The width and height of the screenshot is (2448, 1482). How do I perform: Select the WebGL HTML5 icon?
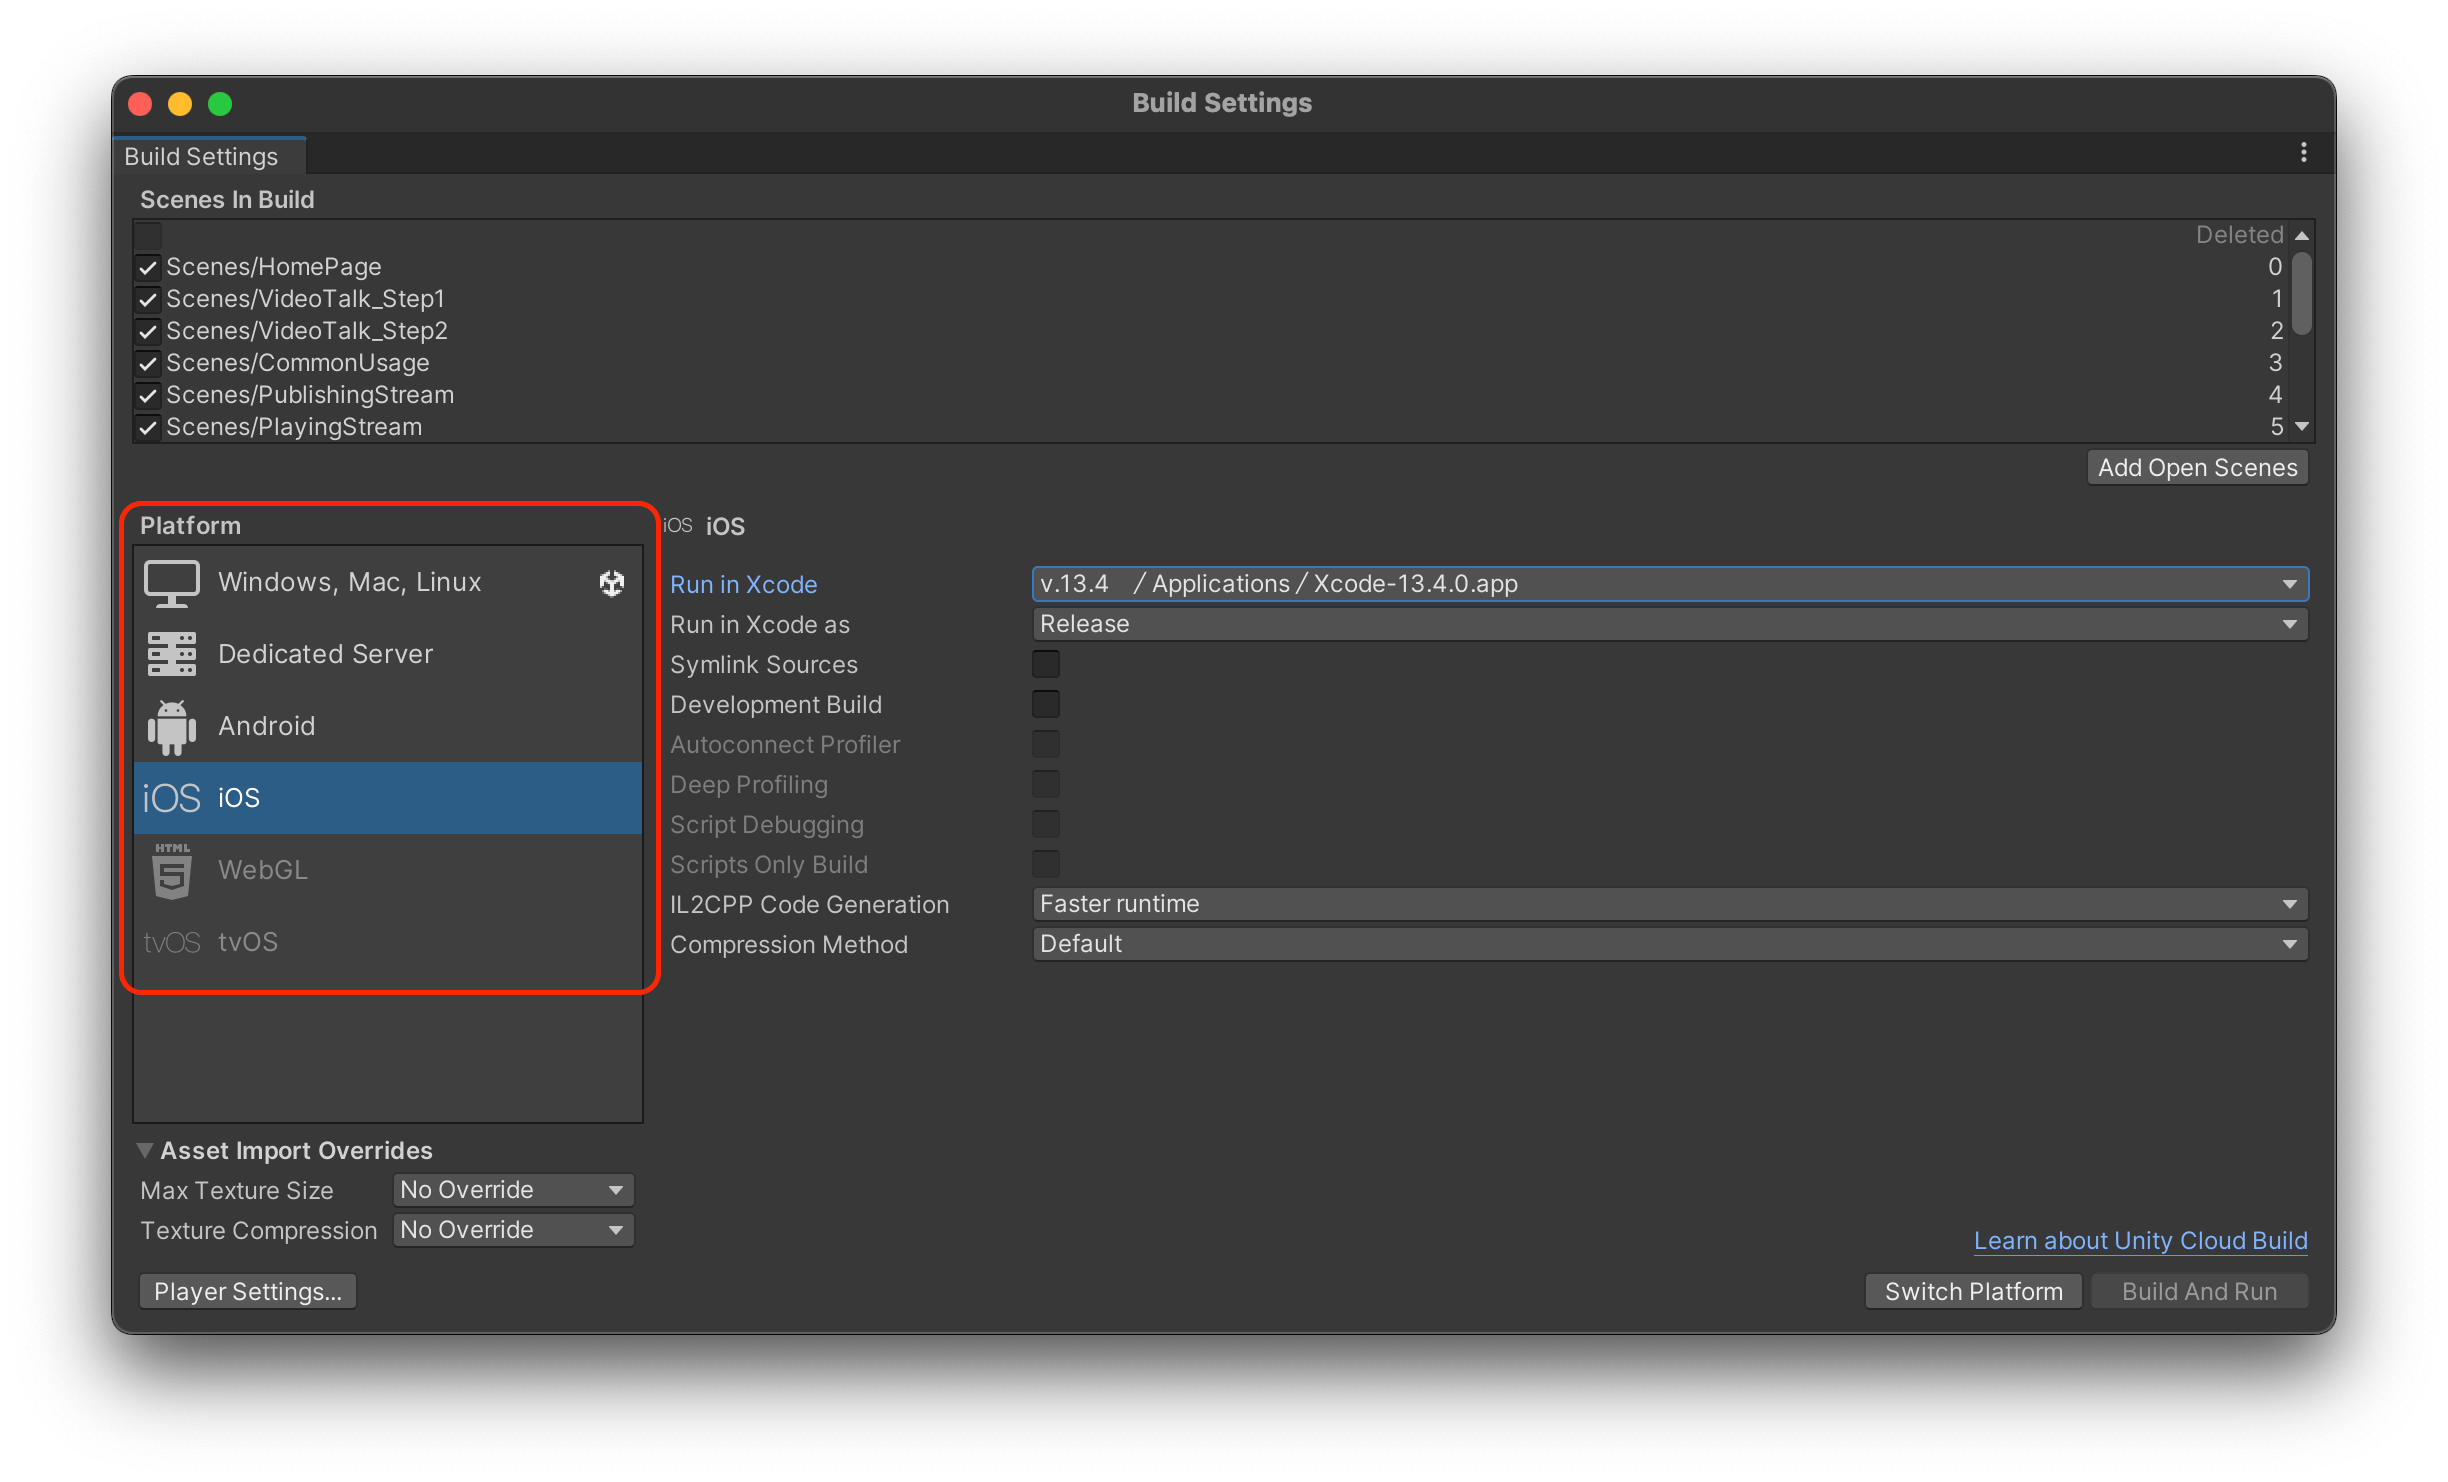172,870
